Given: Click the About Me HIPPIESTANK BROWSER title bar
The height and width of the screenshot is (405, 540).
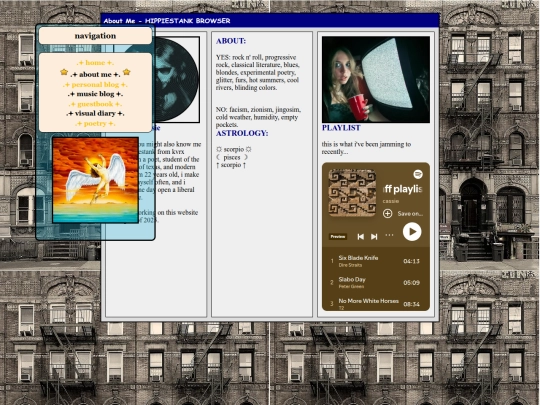Looking at the screenshot, I should click(x=270, y=21).
